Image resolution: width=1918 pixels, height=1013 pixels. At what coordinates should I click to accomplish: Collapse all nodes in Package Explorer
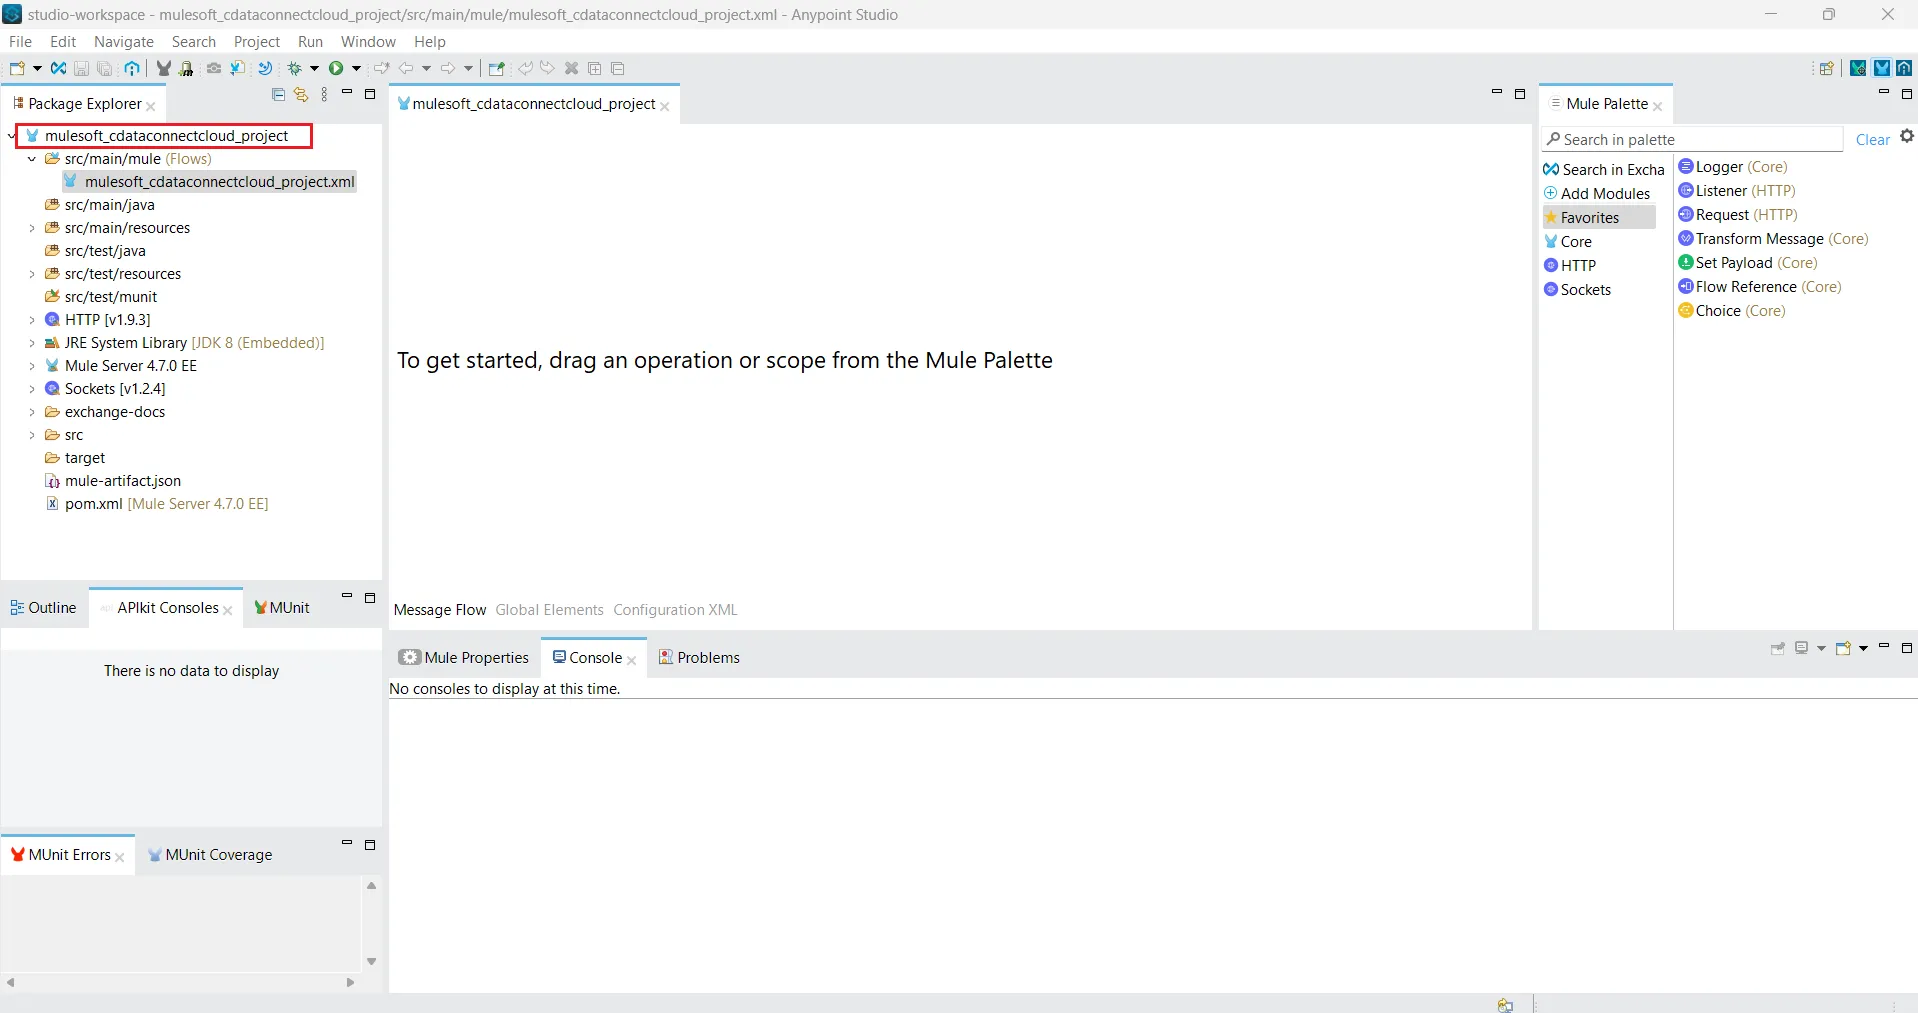pos(277,94)
